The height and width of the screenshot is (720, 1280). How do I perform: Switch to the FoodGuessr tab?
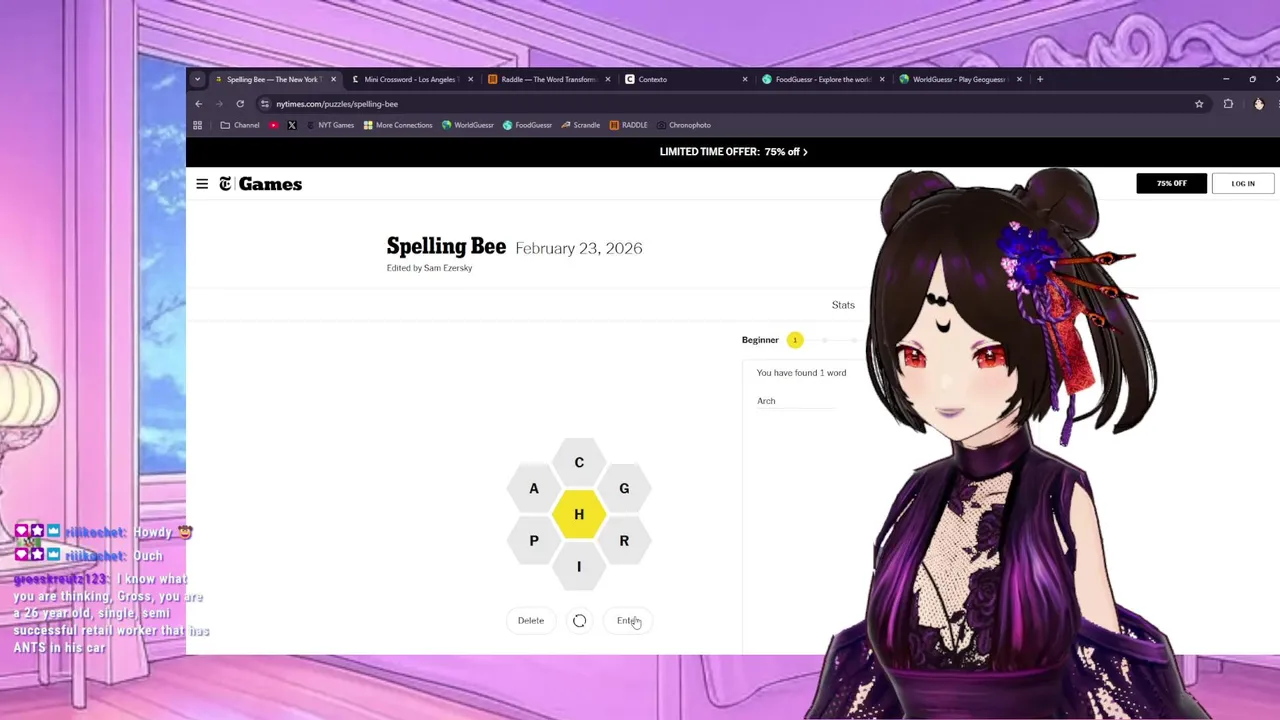823,79
